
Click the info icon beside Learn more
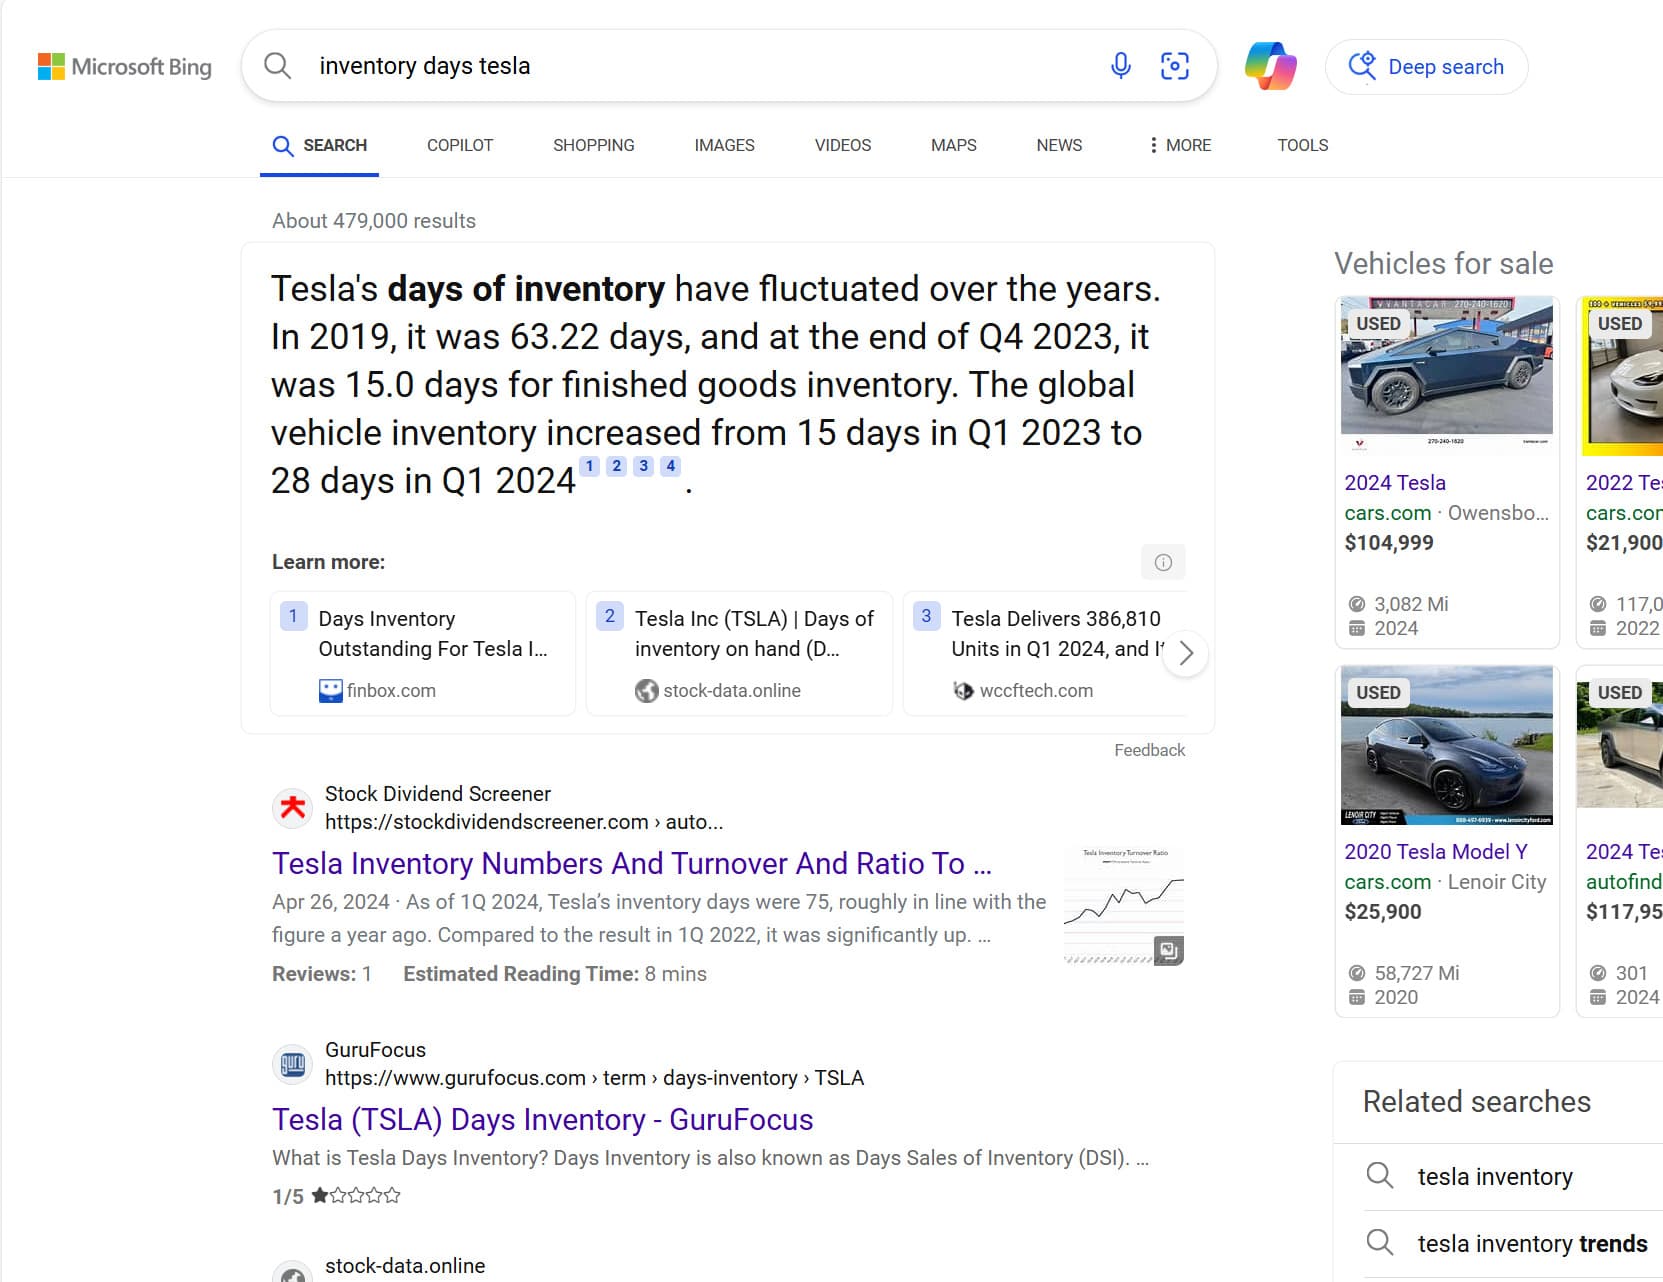coord(1163,562)
